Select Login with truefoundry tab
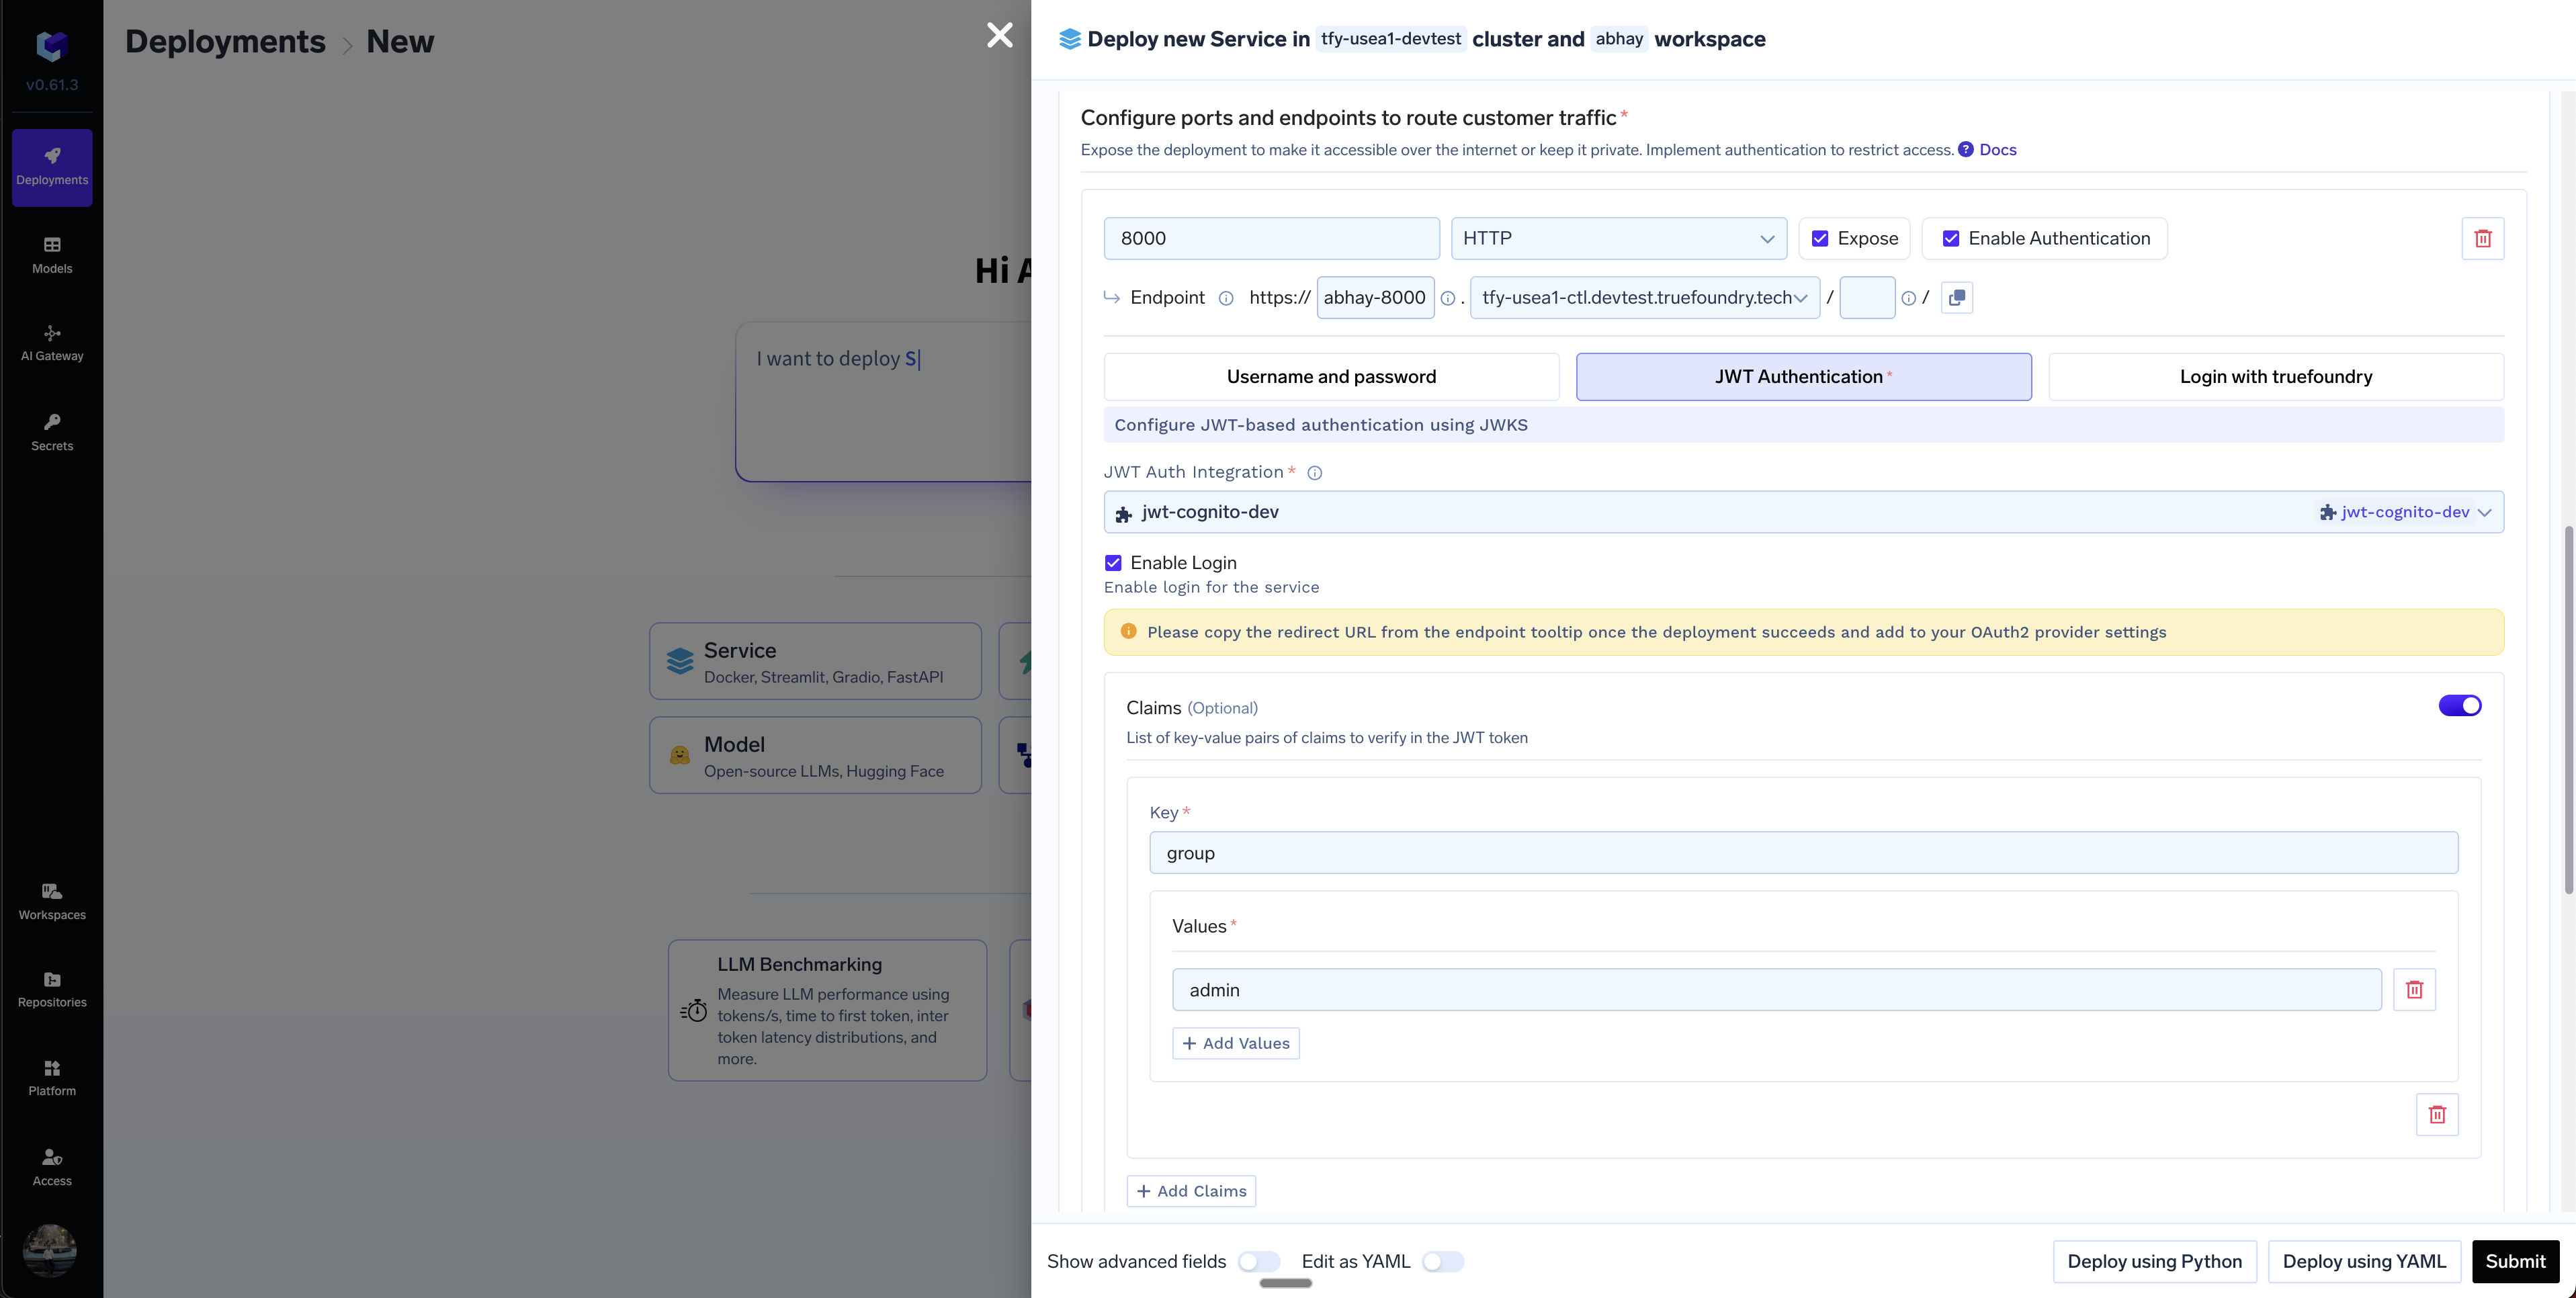This screenshot has width=2576, height=1298. [2275, 377]
